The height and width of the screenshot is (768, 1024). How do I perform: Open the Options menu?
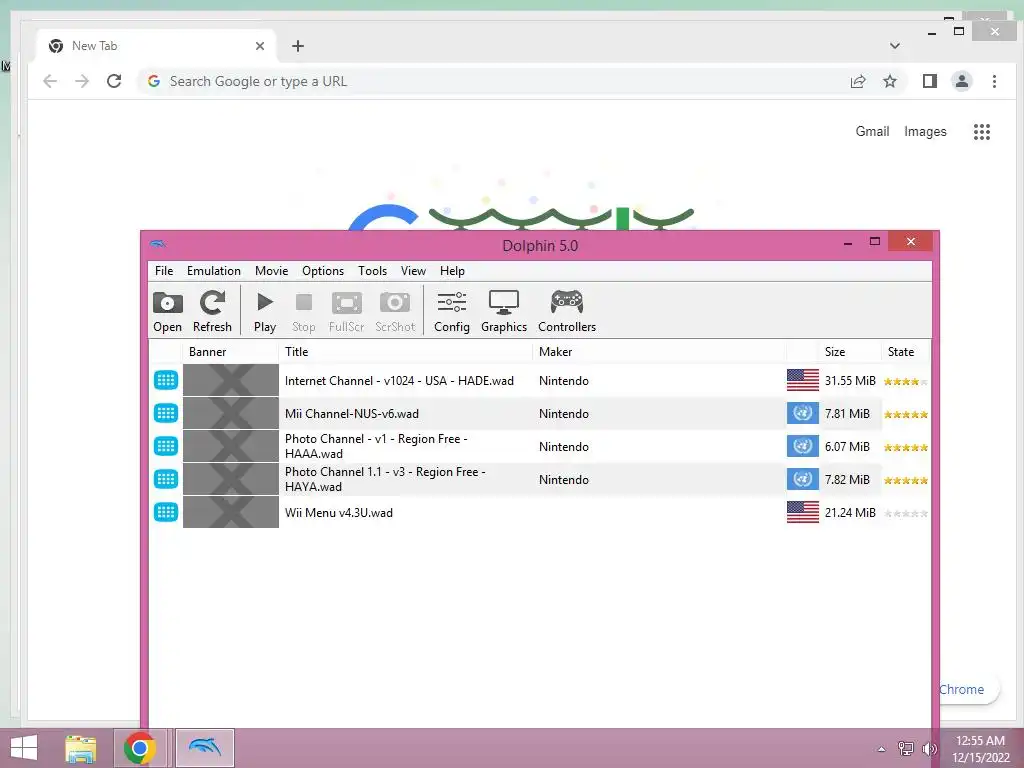coord(323,271)
